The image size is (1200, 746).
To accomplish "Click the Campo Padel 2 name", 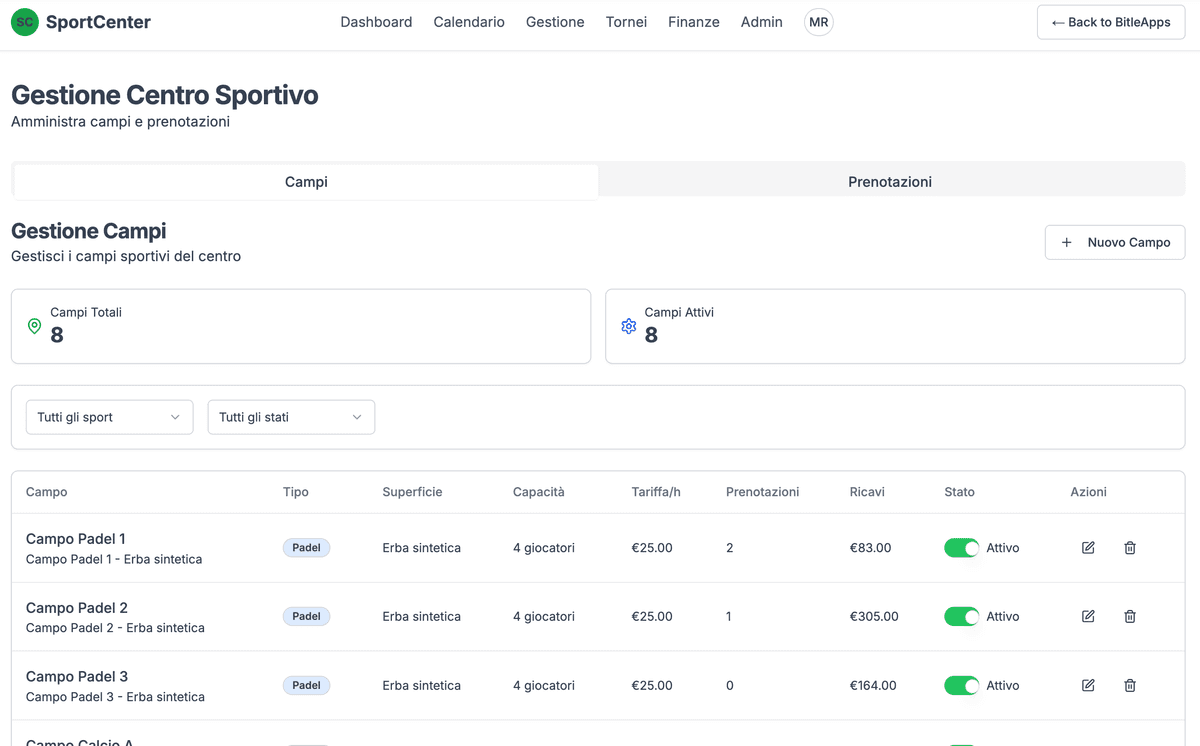I will pyautogui.click(x=77, y=608).
